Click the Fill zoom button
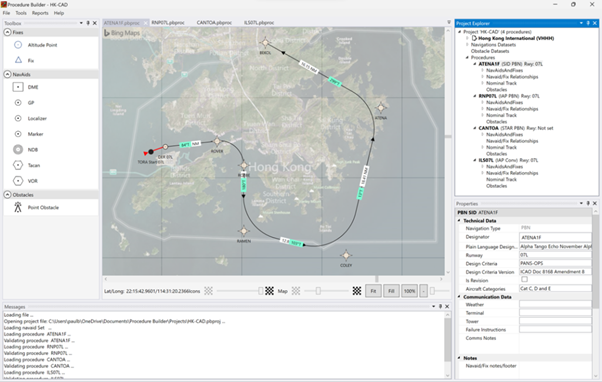Viewport: 602px width, 382px height. point(391,291)
